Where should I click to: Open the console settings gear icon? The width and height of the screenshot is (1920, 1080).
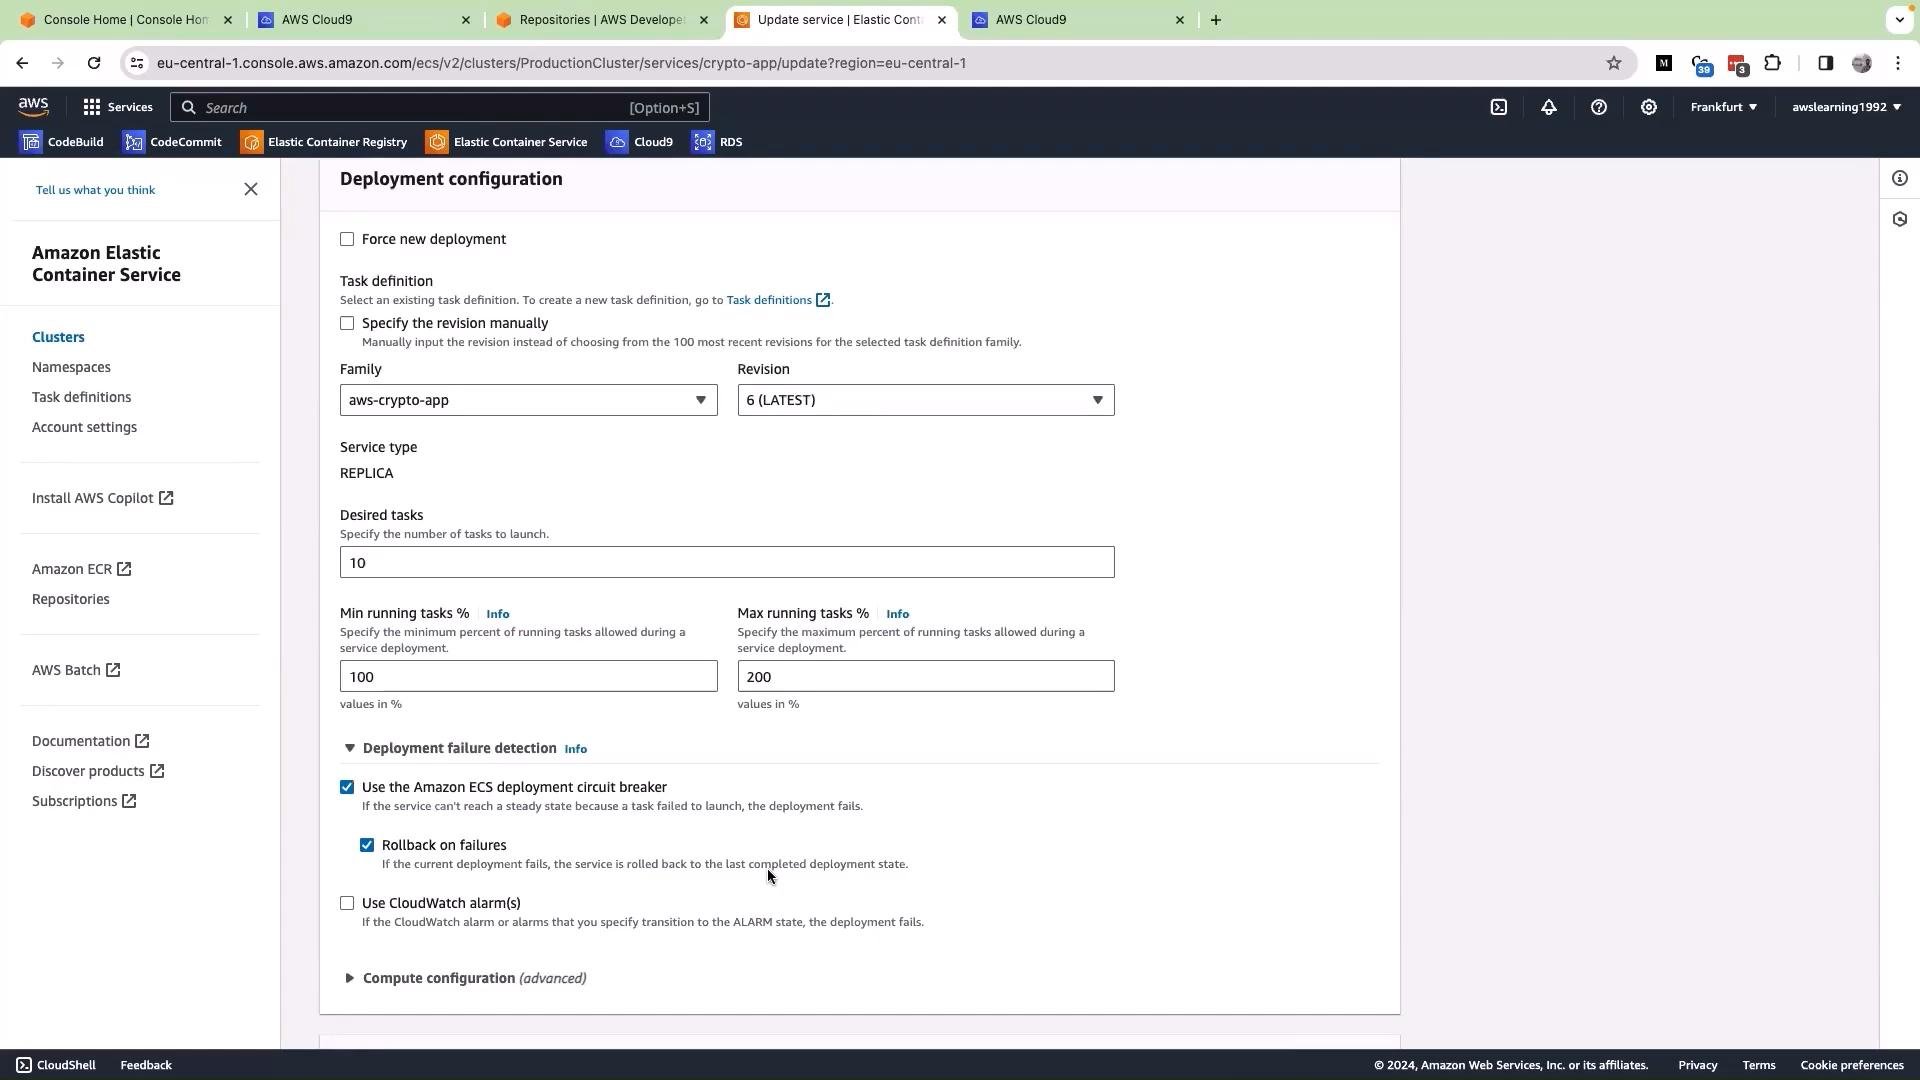point(1648,107)
